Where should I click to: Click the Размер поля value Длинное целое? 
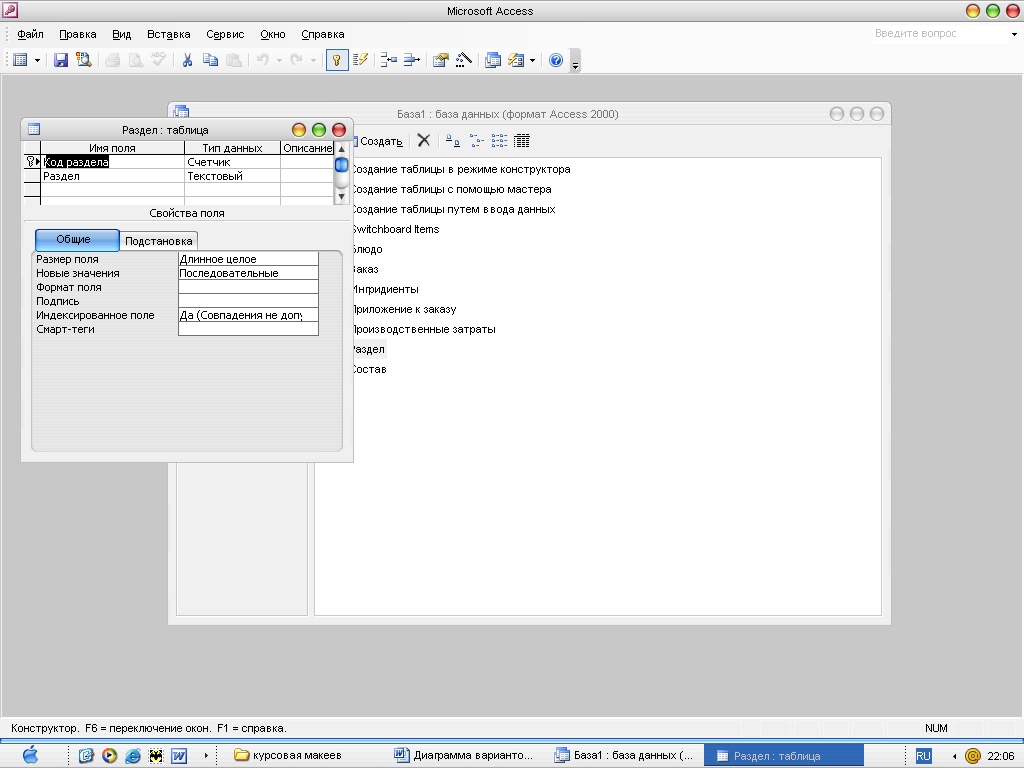(x=248, y=259)
